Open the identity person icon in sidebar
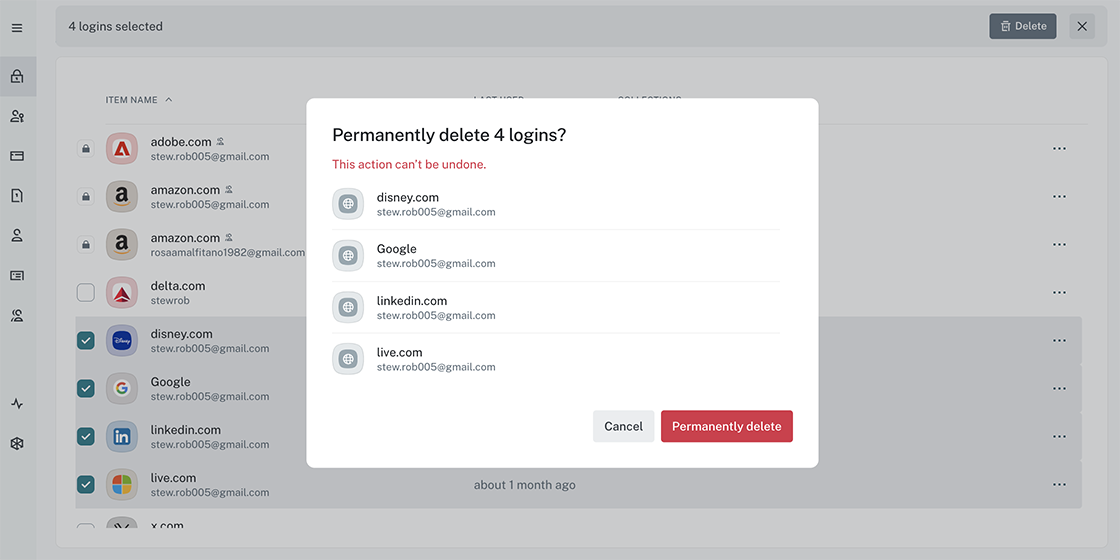This screenshot has height=560, width=1120. coord(17,236)
